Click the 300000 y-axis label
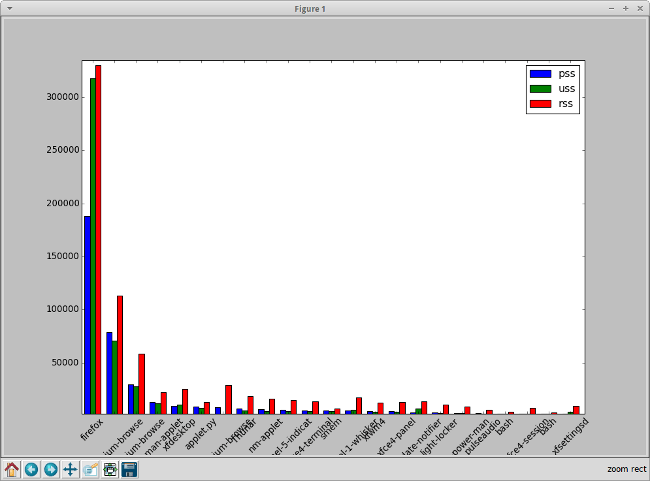The height and width of the screenshot is (481, 650). pyautogui.click(x=62, y=97)
